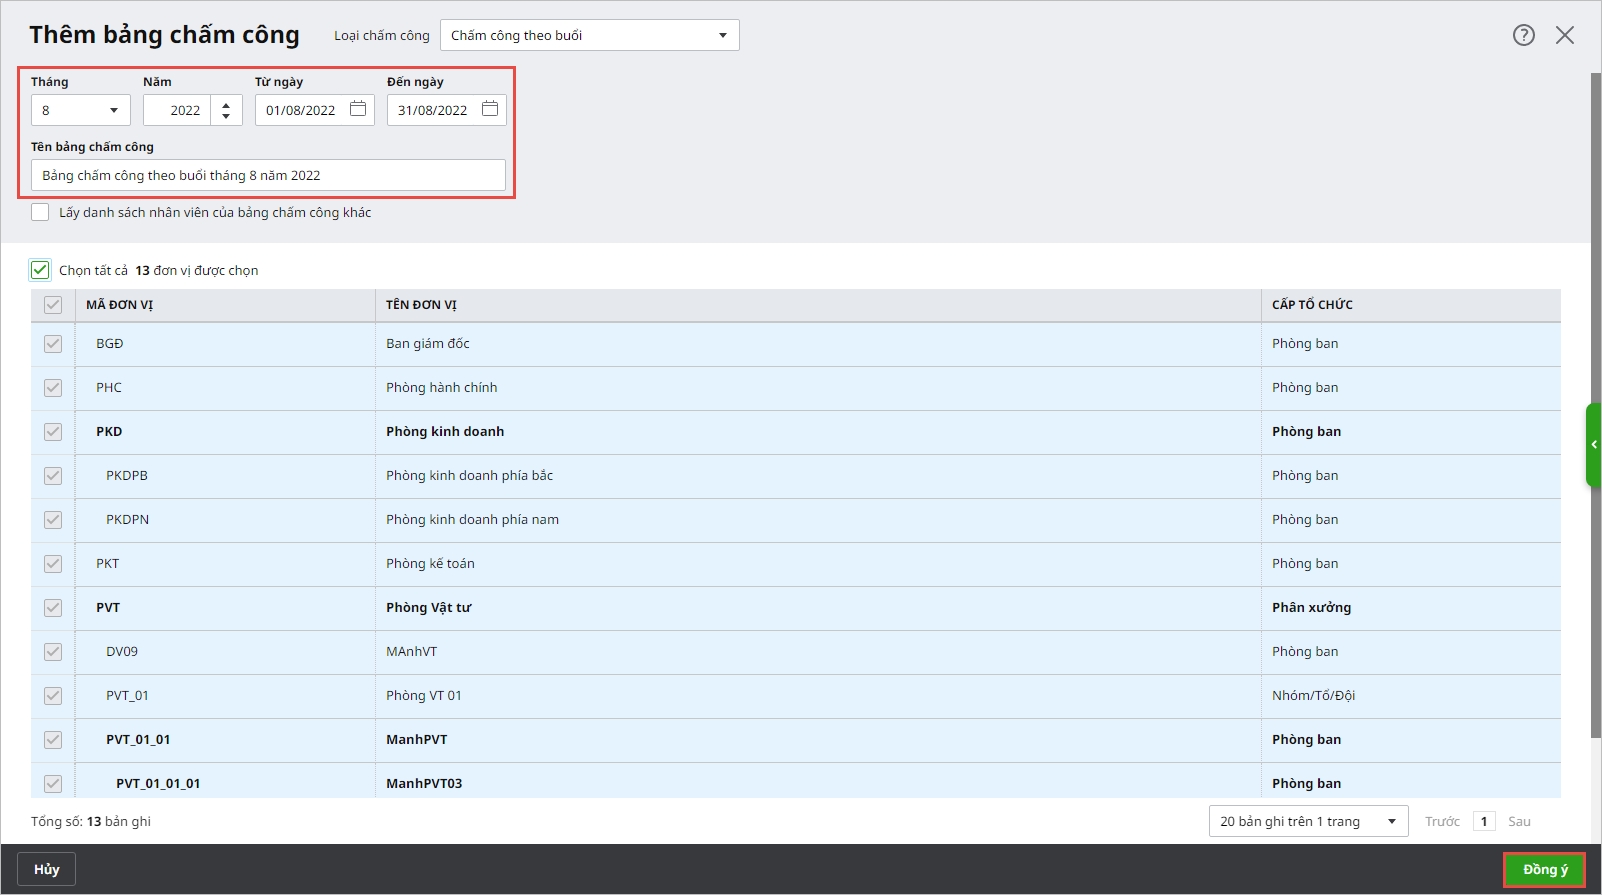The width and height of the screenshot is (1602, 895).
Task: Close the Thêm bảng chấm công dialog
Action: [1565, 35]
